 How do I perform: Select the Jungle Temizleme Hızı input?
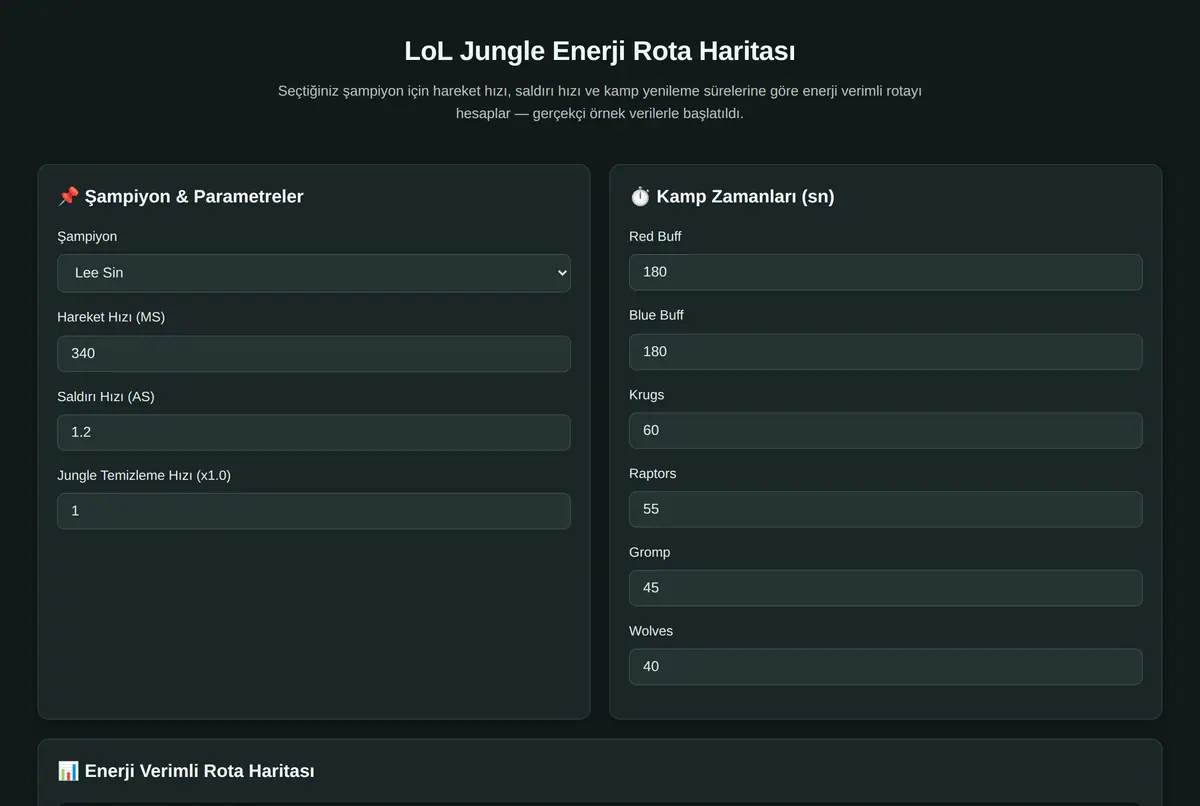pyautogui.click(x=314, y=511)
